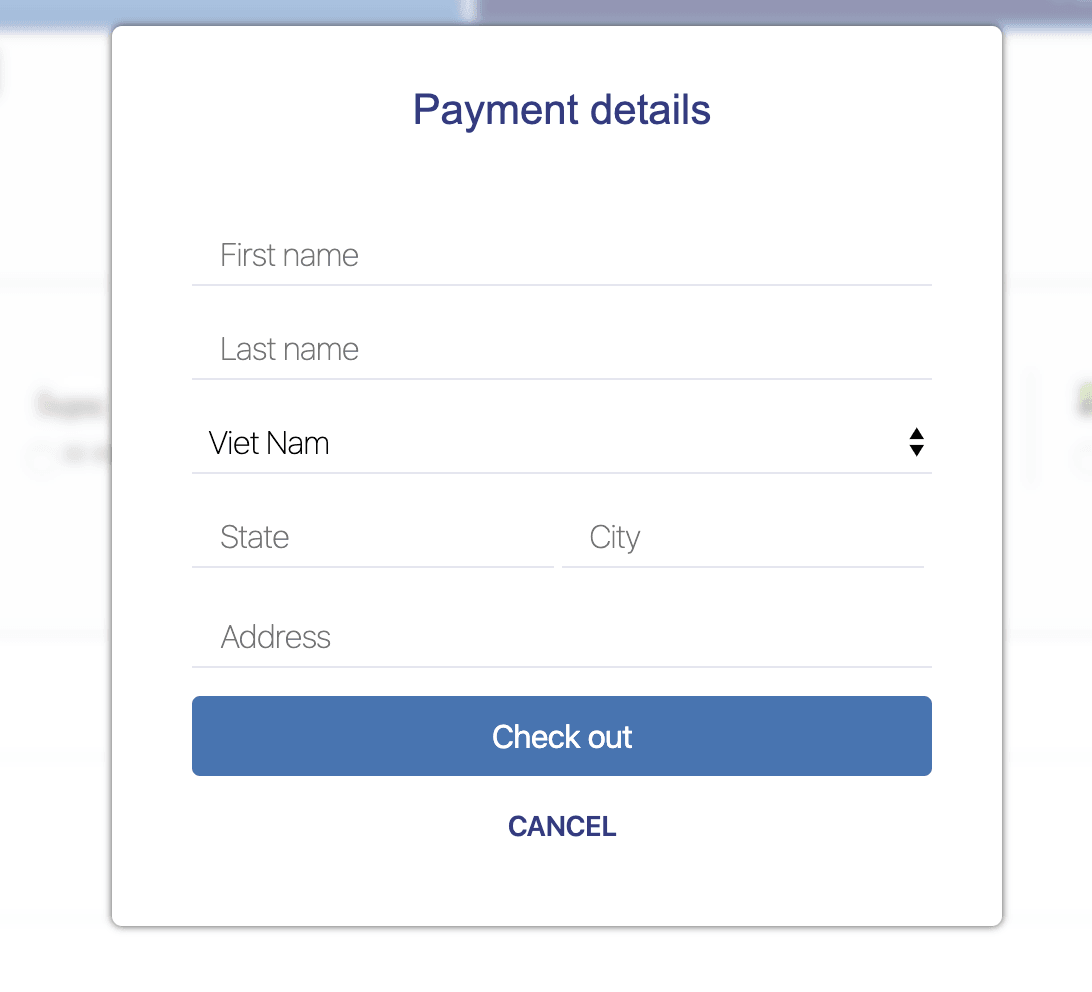
Task: Open the Viet Nam country dropdown
Action: [561, 443]
